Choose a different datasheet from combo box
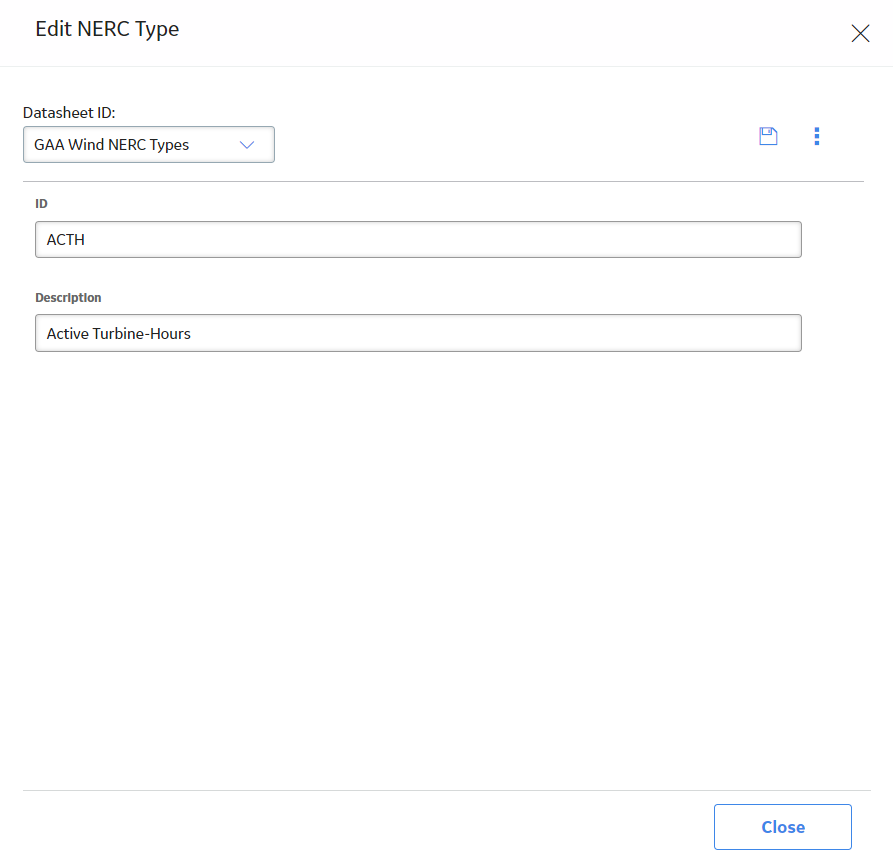The width and height of the screenshot is (893, 861). pyautogui.click(x=149, y=145)
